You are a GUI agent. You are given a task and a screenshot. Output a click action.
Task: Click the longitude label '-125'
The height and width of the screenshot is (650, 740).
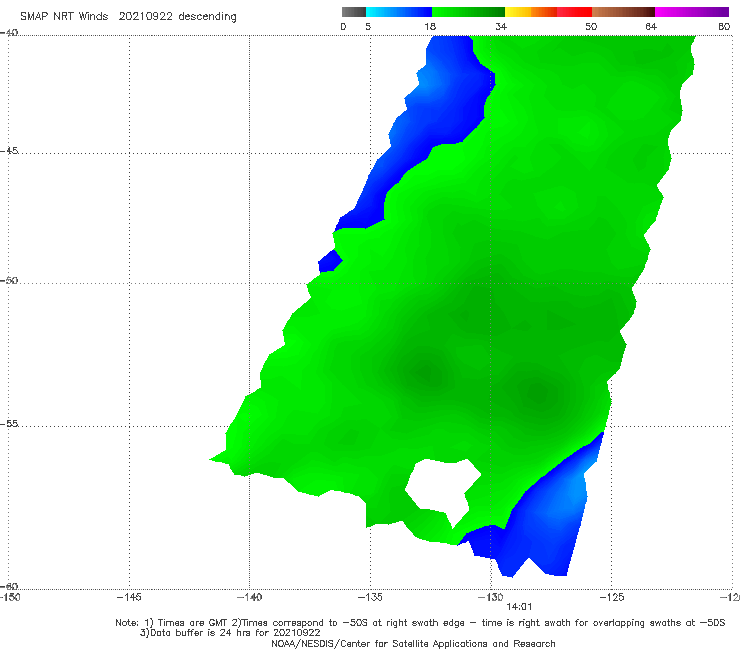(612, 597)
